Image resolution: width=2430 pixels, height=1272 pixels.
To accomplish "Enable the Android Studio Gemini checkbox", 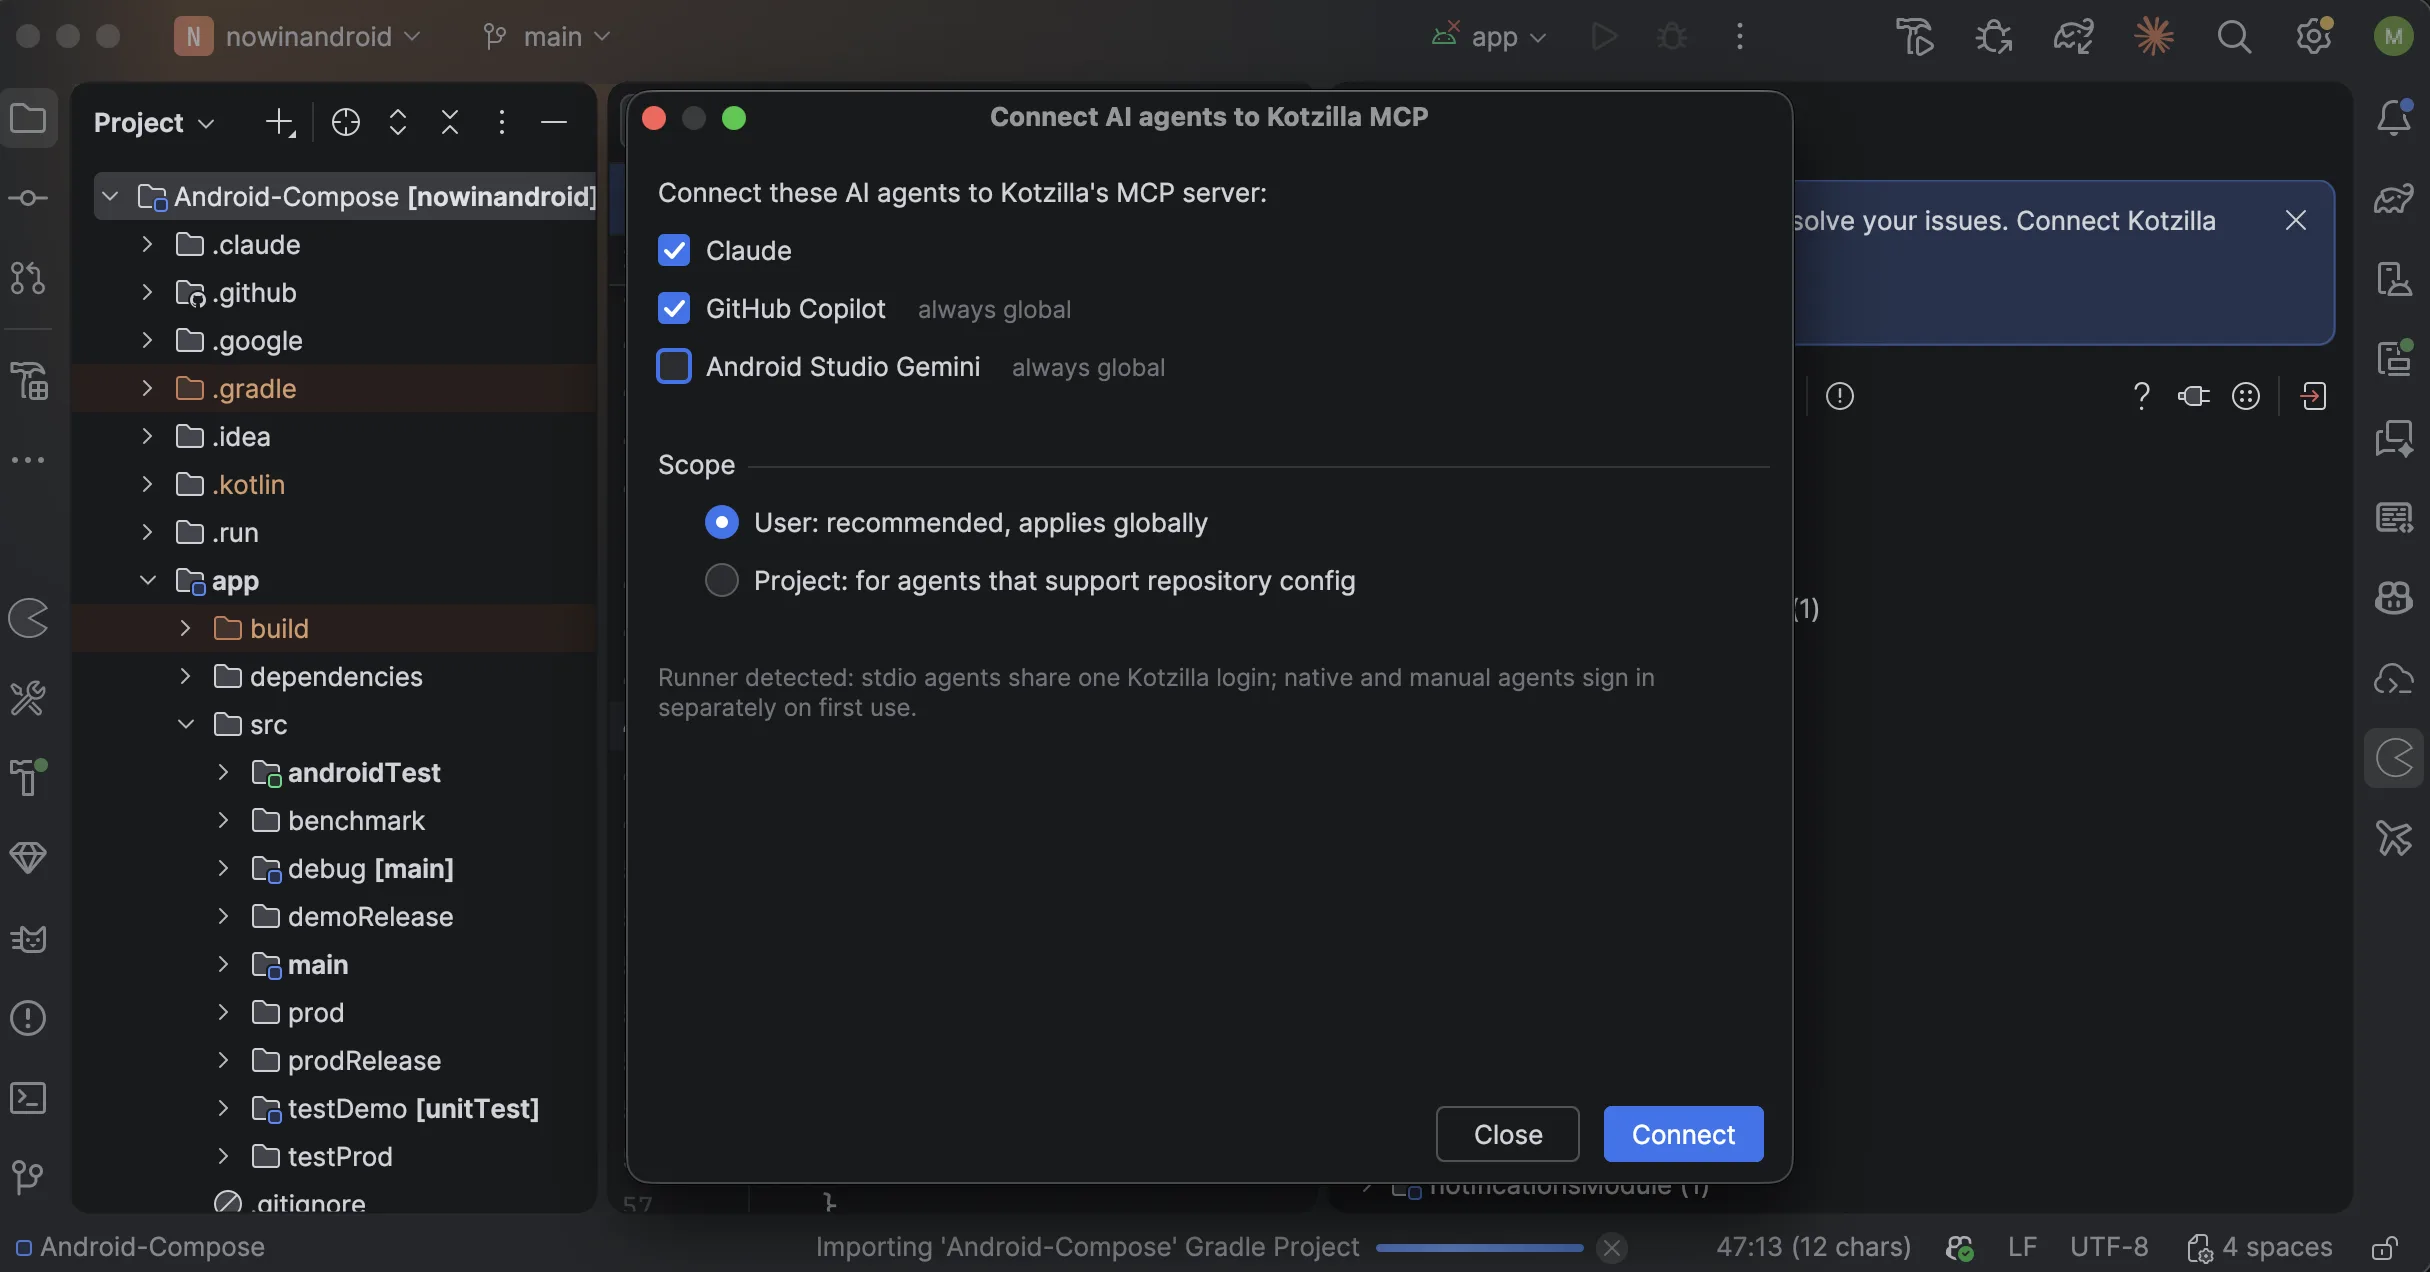I will tap(674, 366).
